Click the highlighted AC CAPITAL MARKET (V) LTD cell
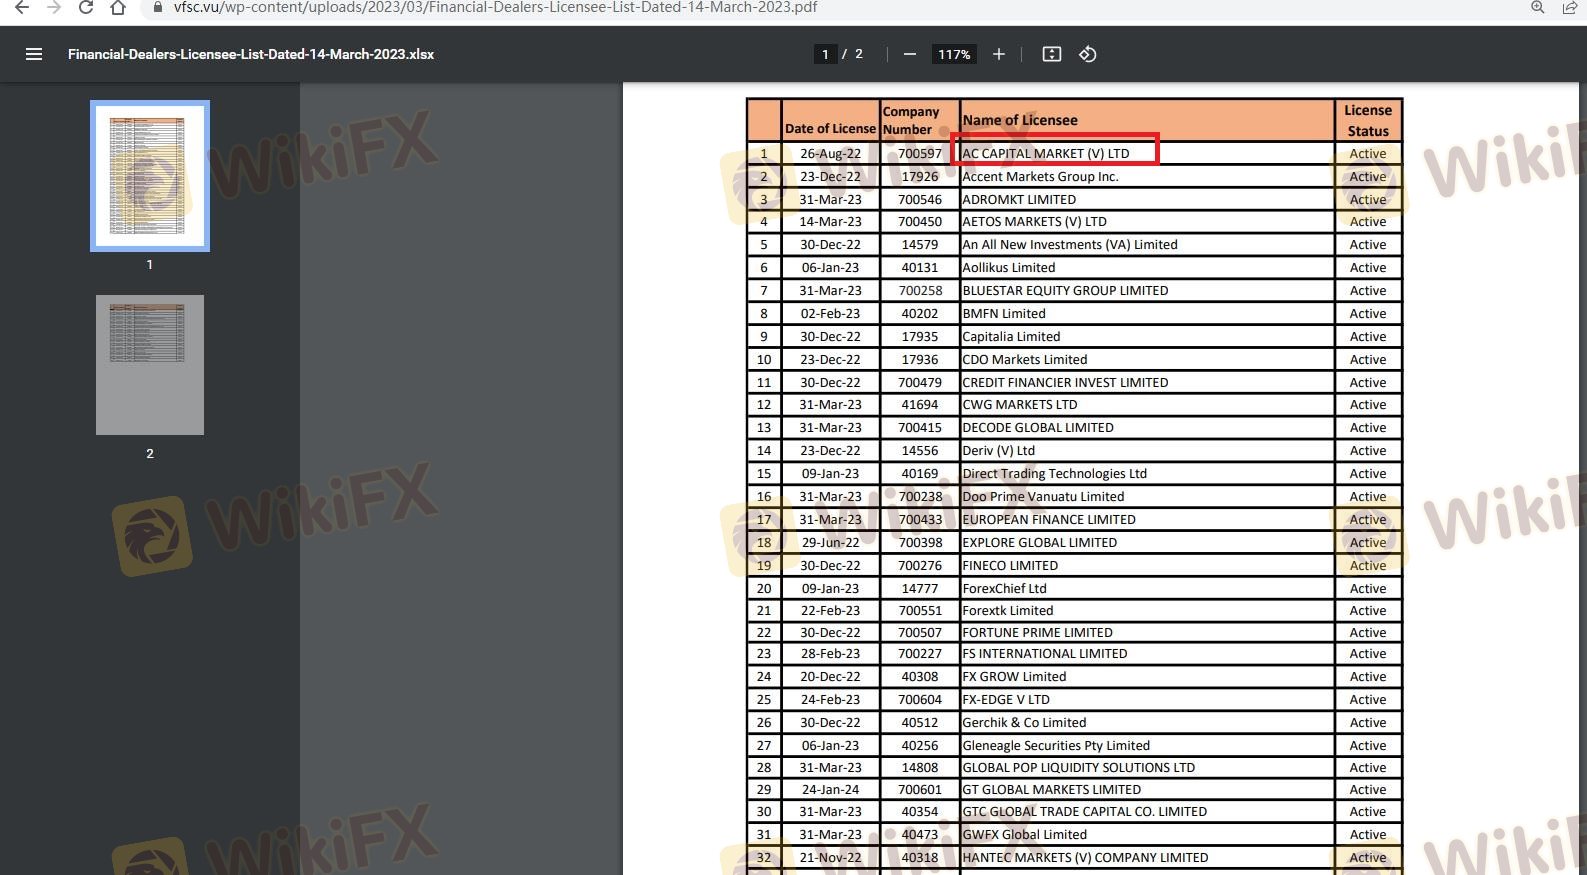This screenshot has width=1587, height=875. pos(1054,153)
